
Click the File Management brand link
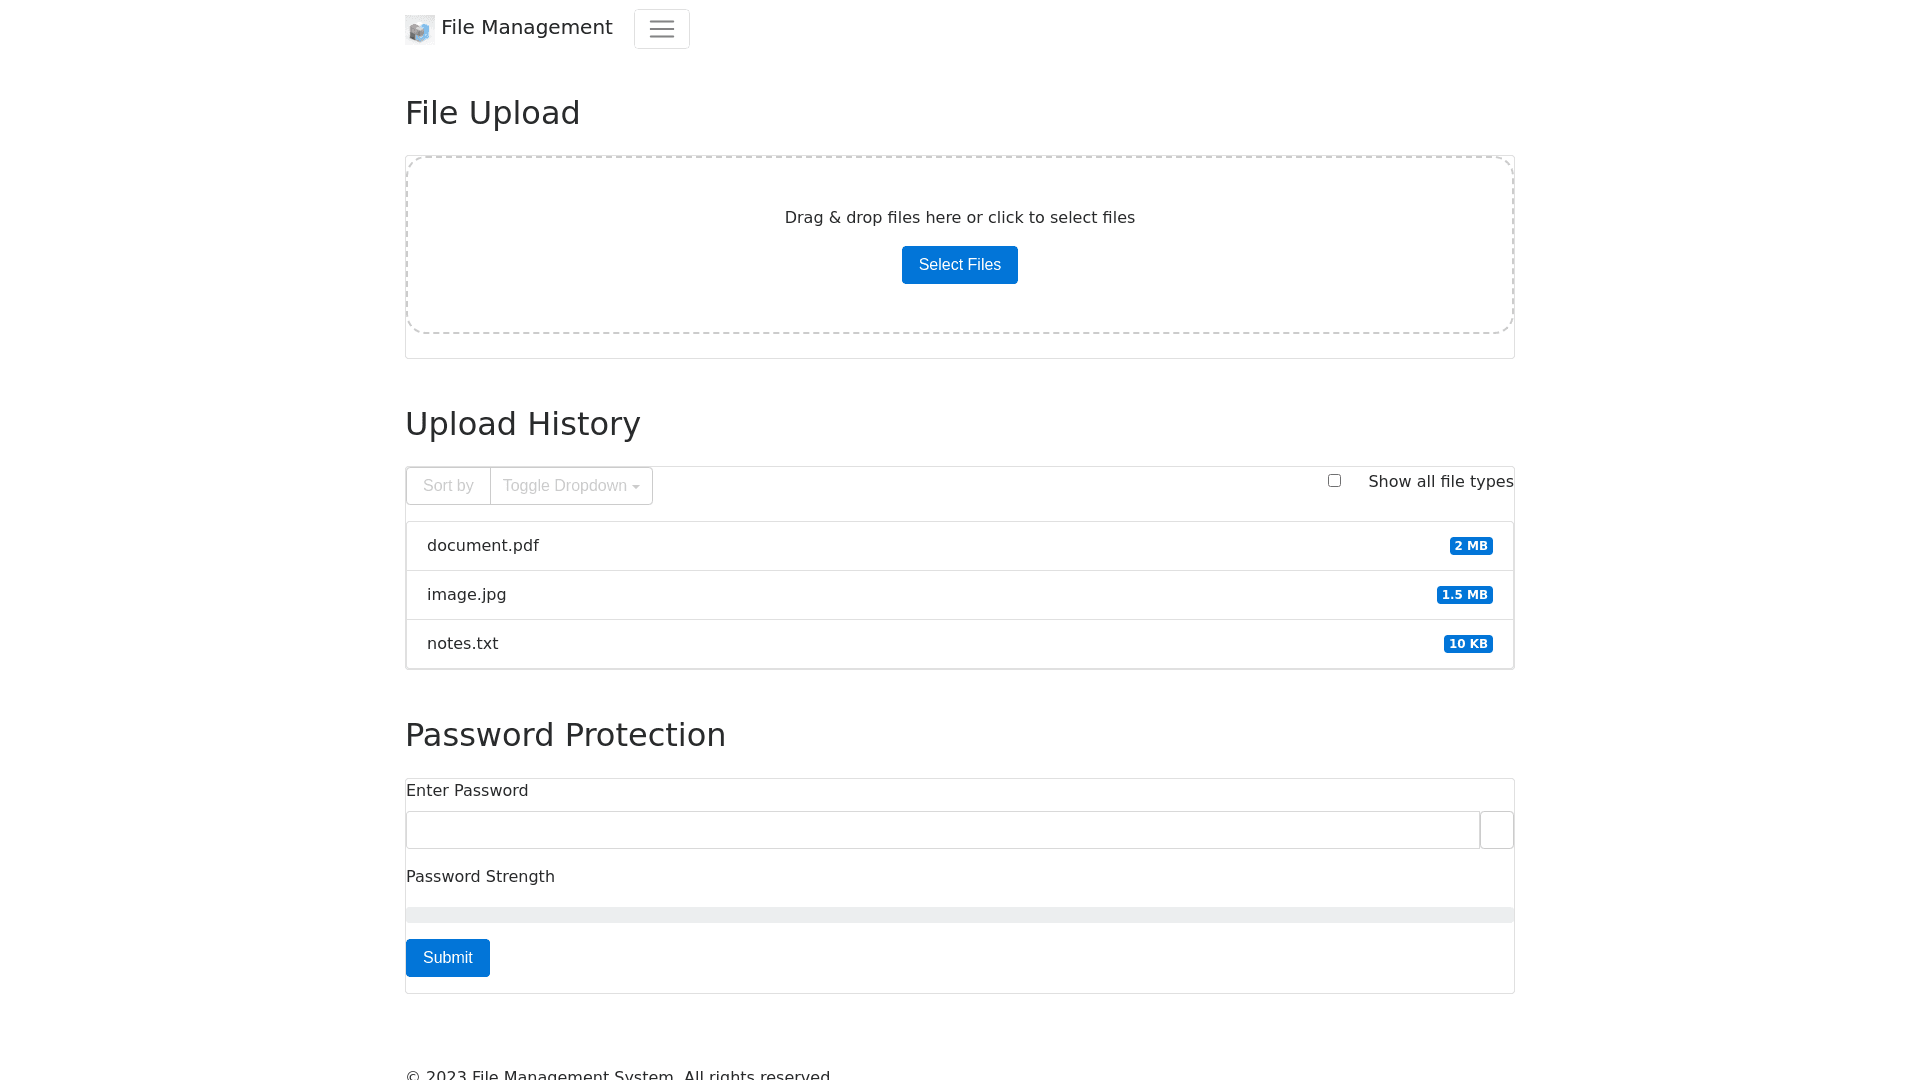526,28
